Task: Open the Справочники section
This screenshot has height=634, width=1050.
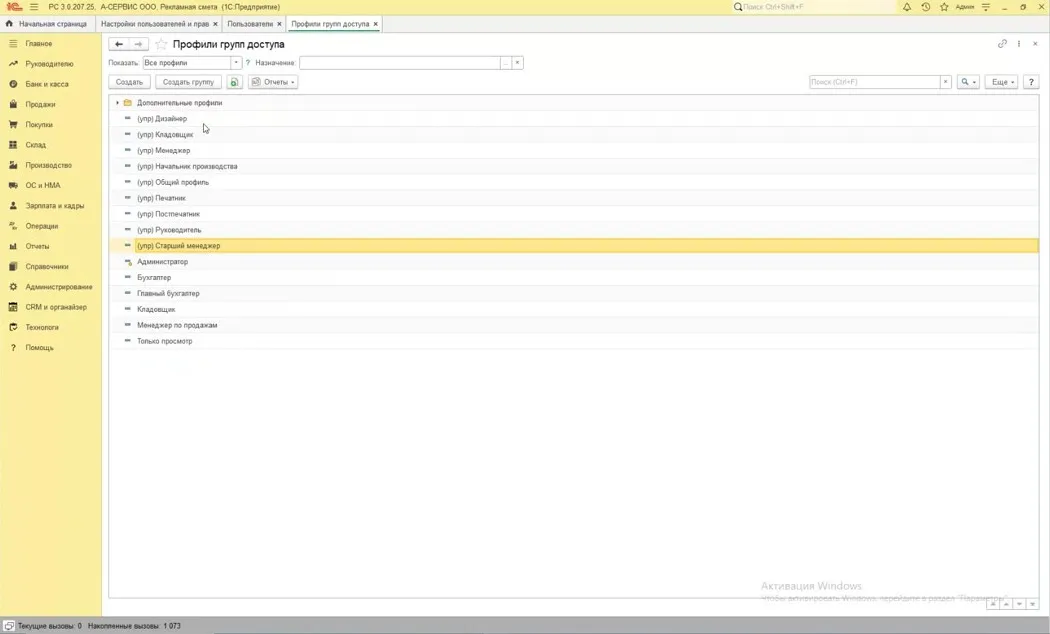Action: coord(47,266)
